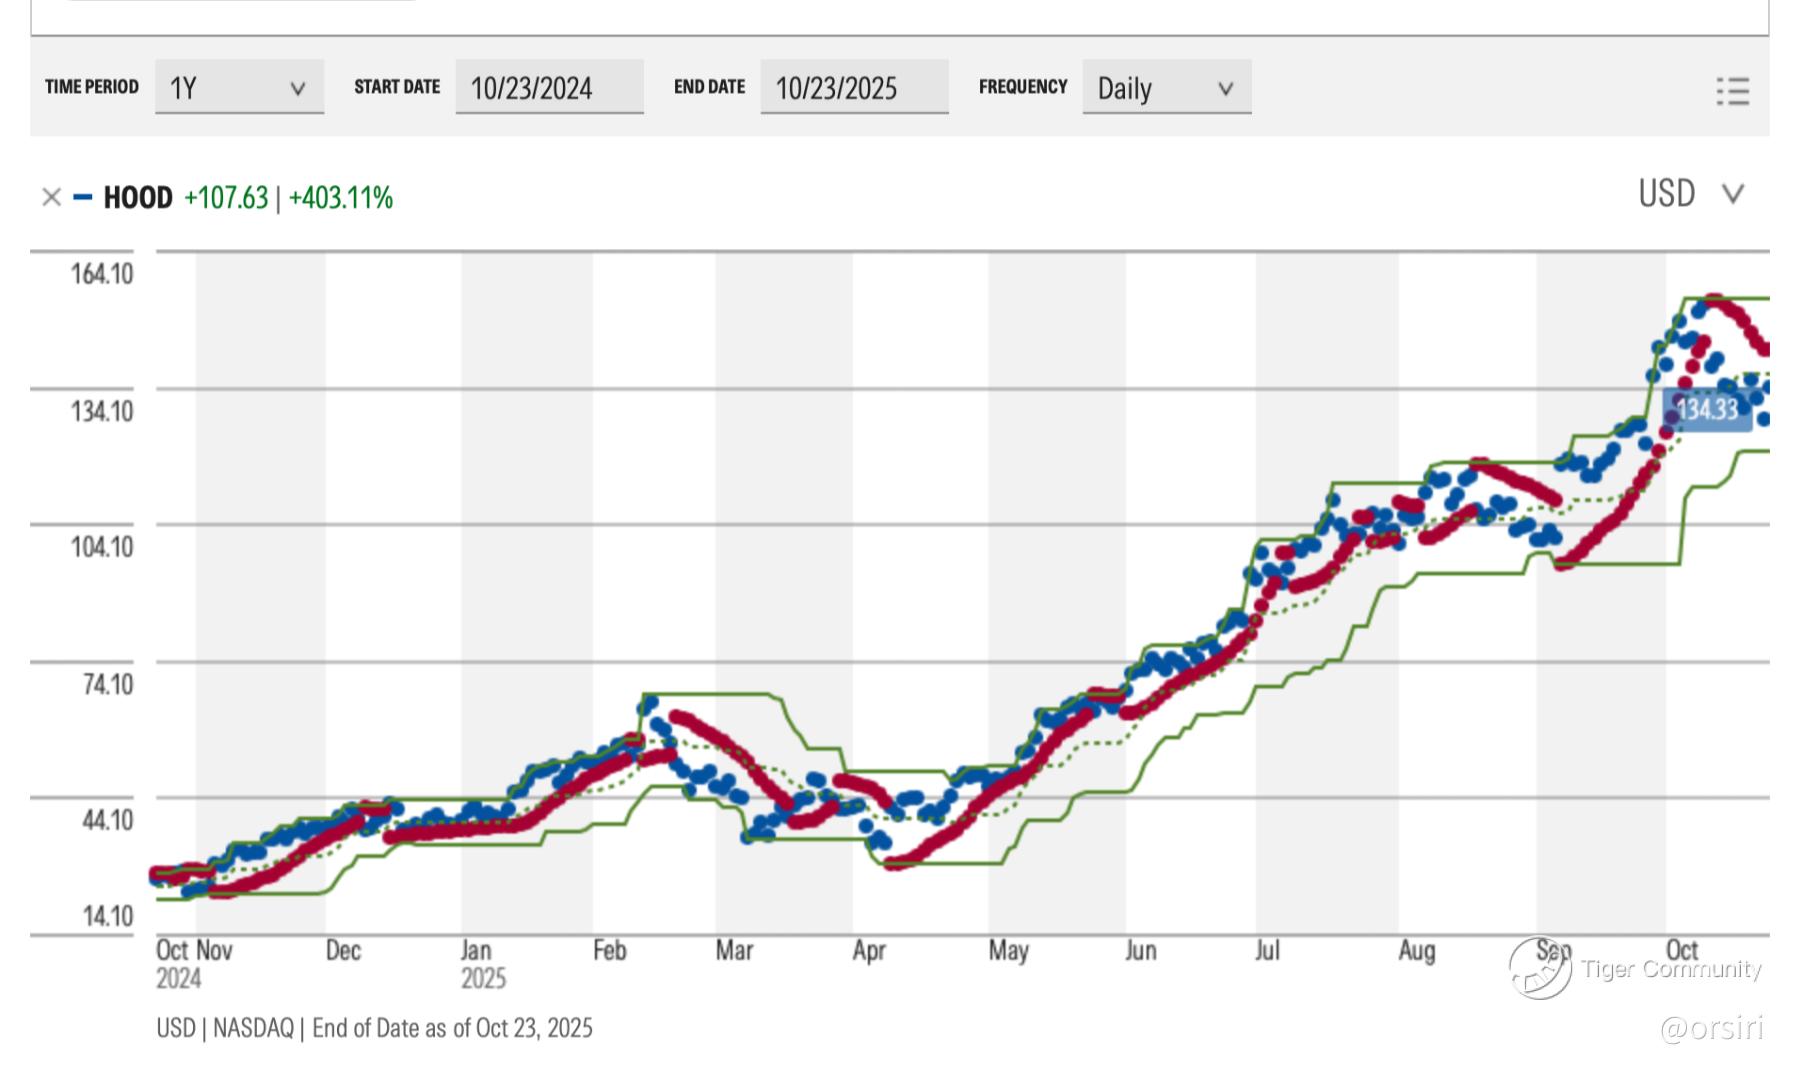1800x1069 pixels.
Task: Click the +403.11% percent change value
Action: coord(341,198)
